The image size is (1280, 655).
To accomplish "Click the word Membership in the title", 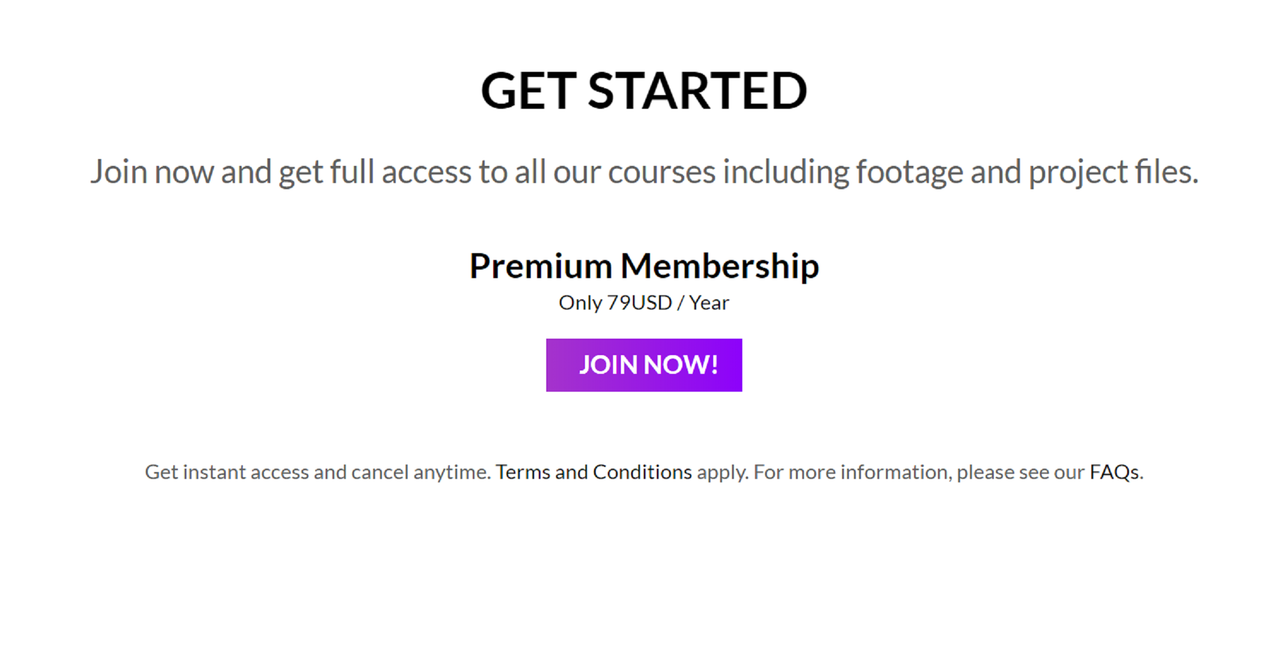I will 720,266.
